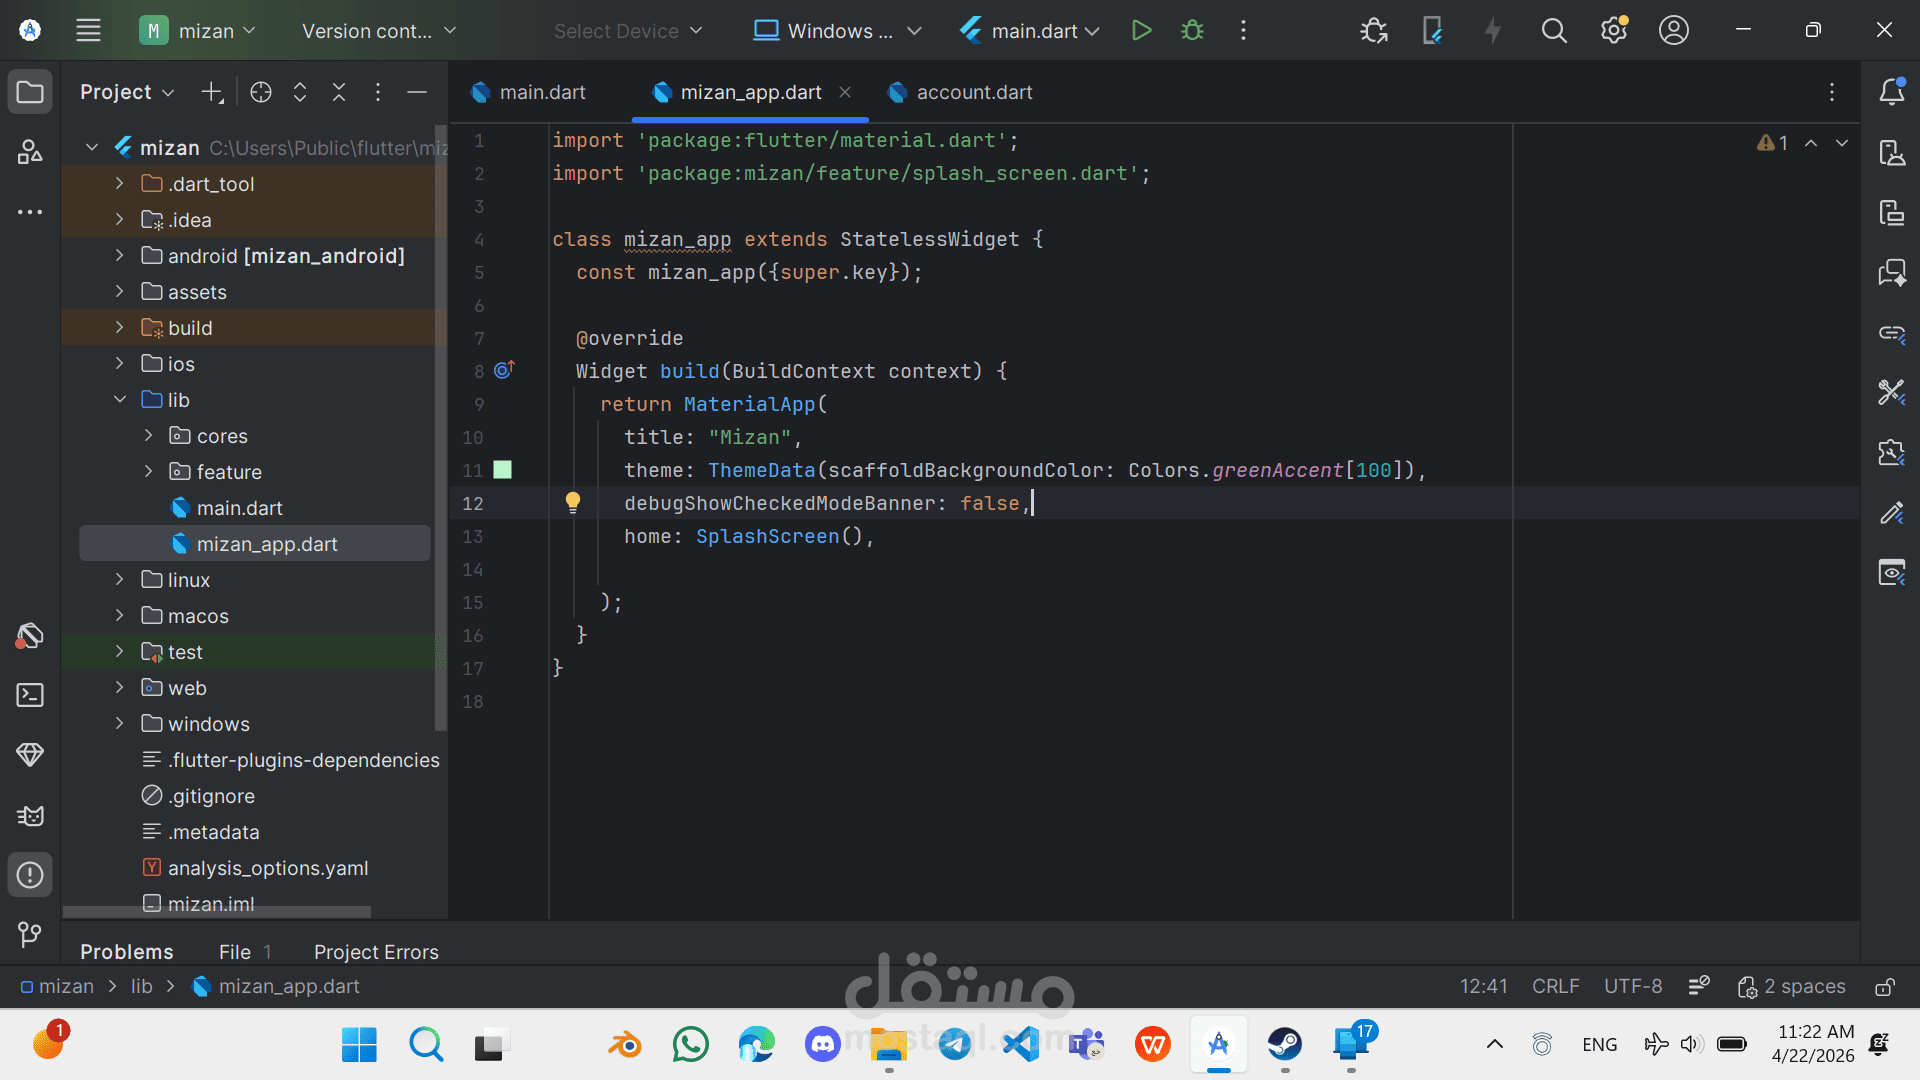Click the Debug bug icon in toolbar
1920x1080 pixels.
pos(1192,30)
